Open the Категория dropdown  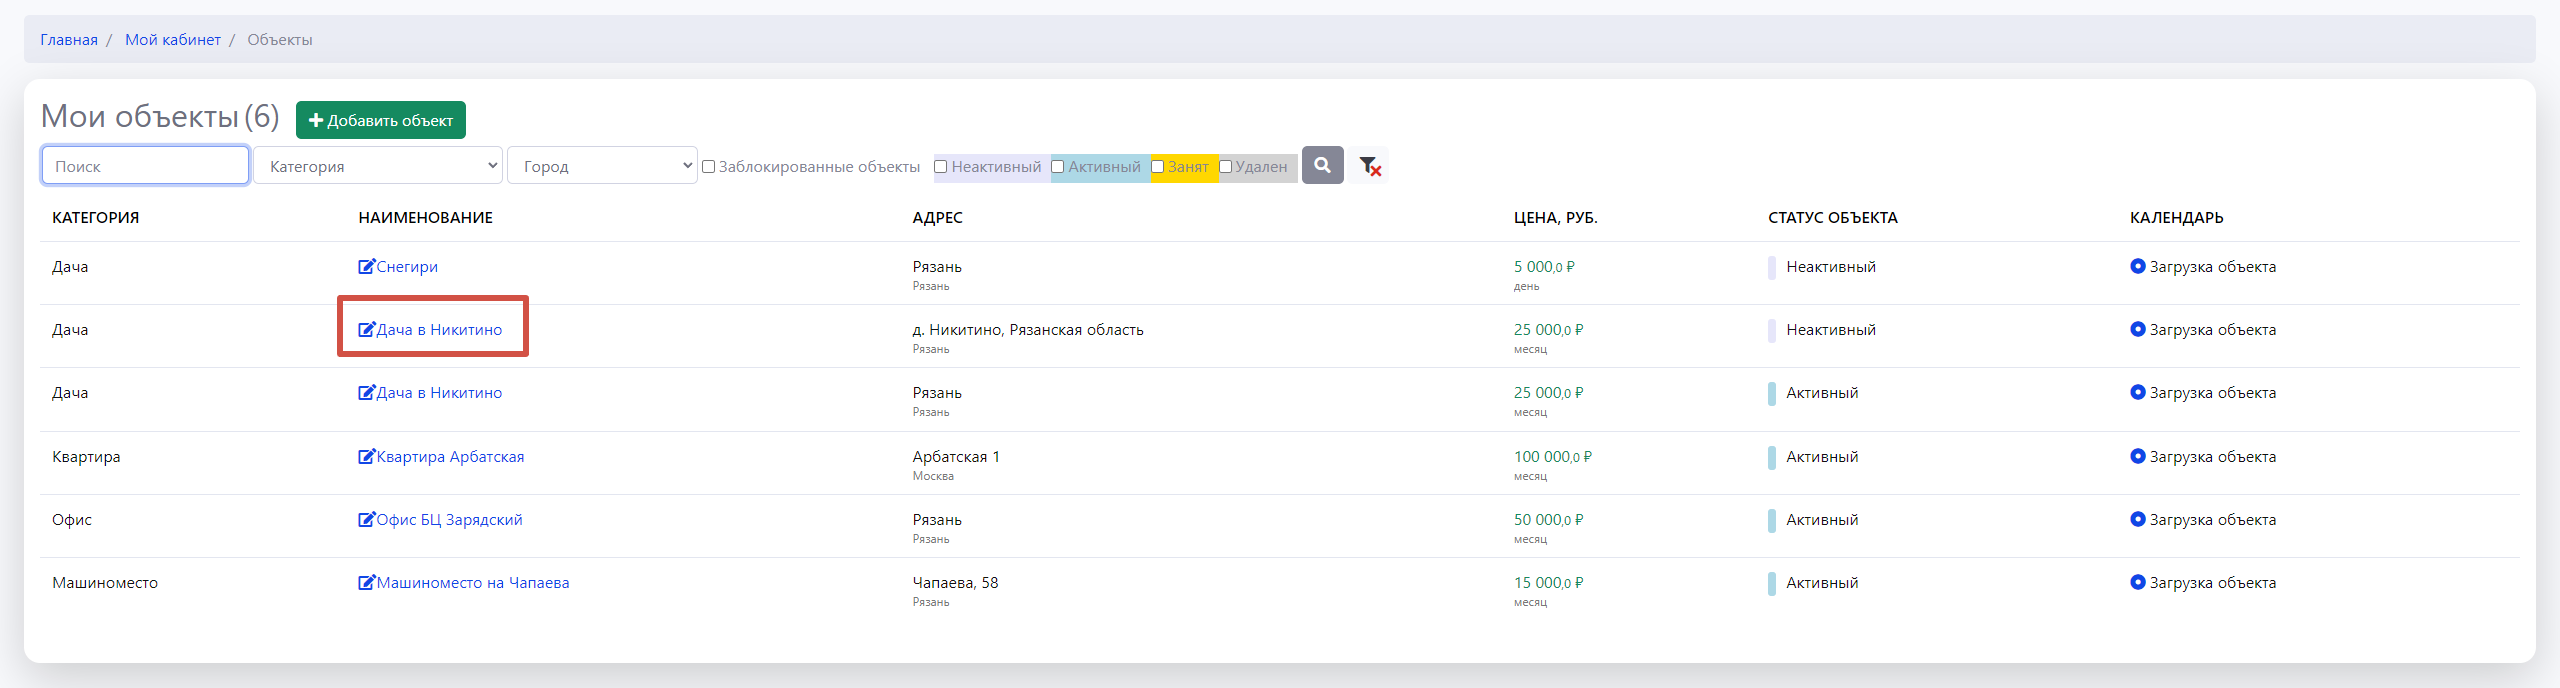377,166
